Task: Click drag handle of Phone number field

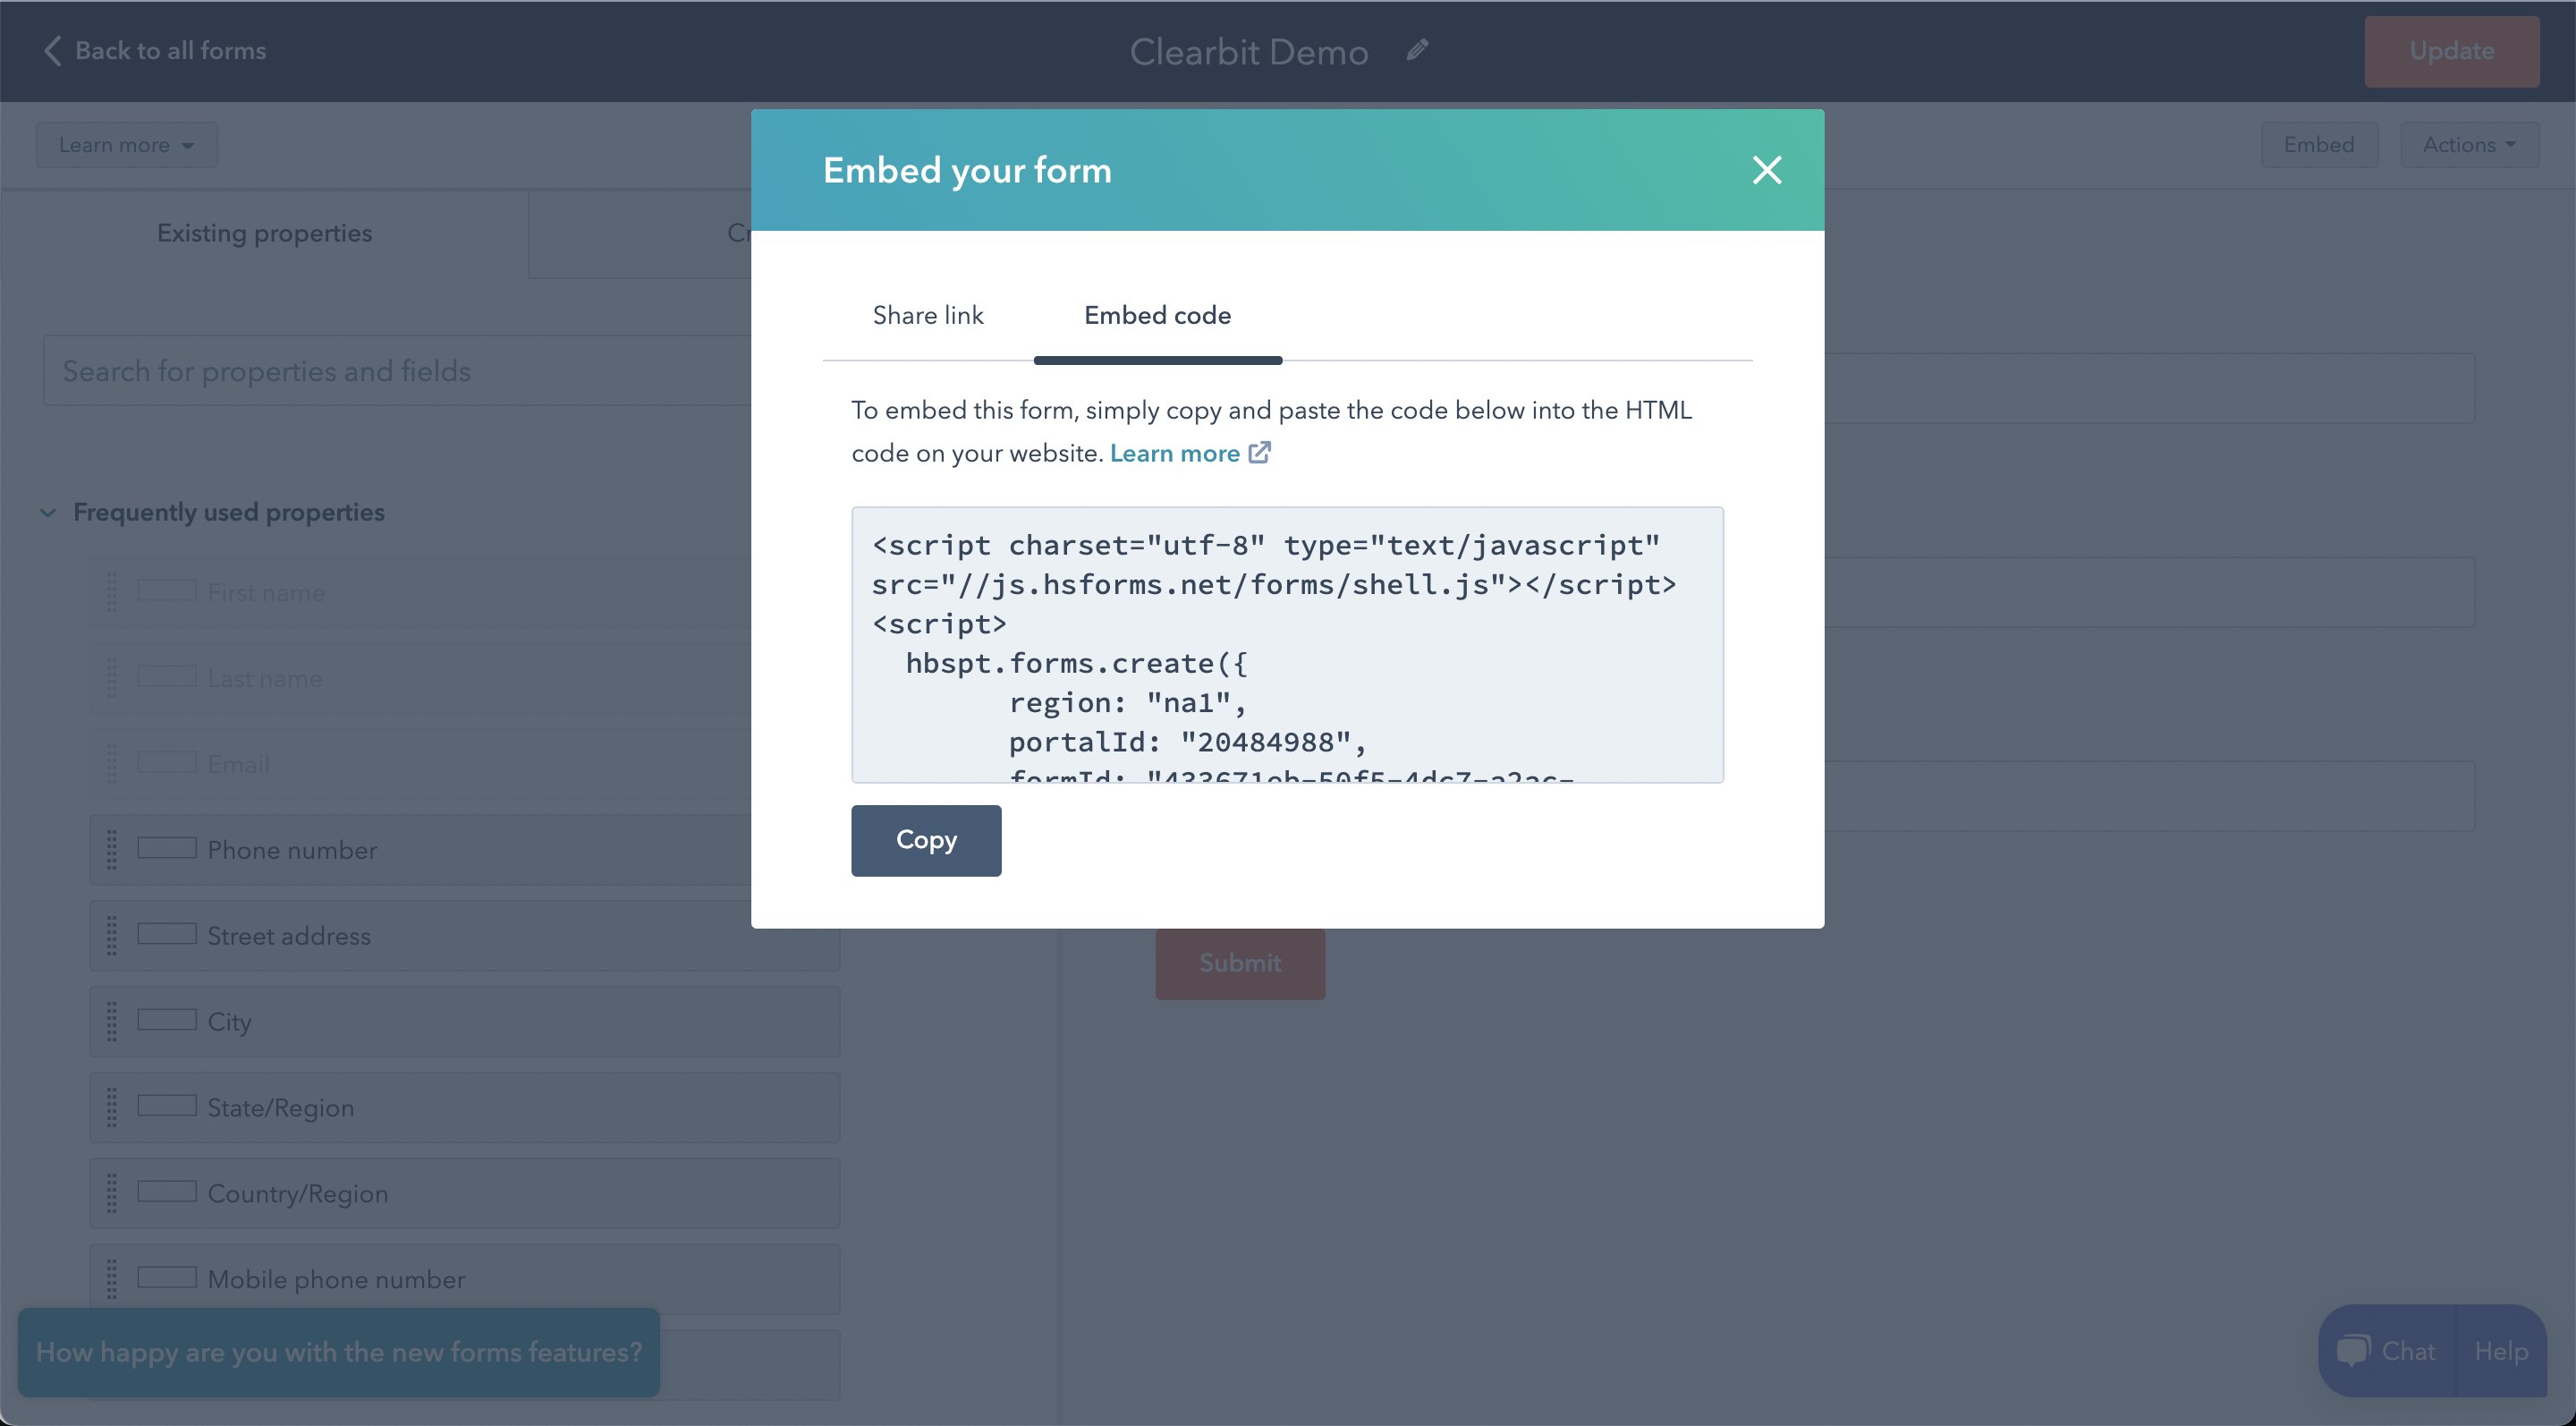Action: [112, 850]
